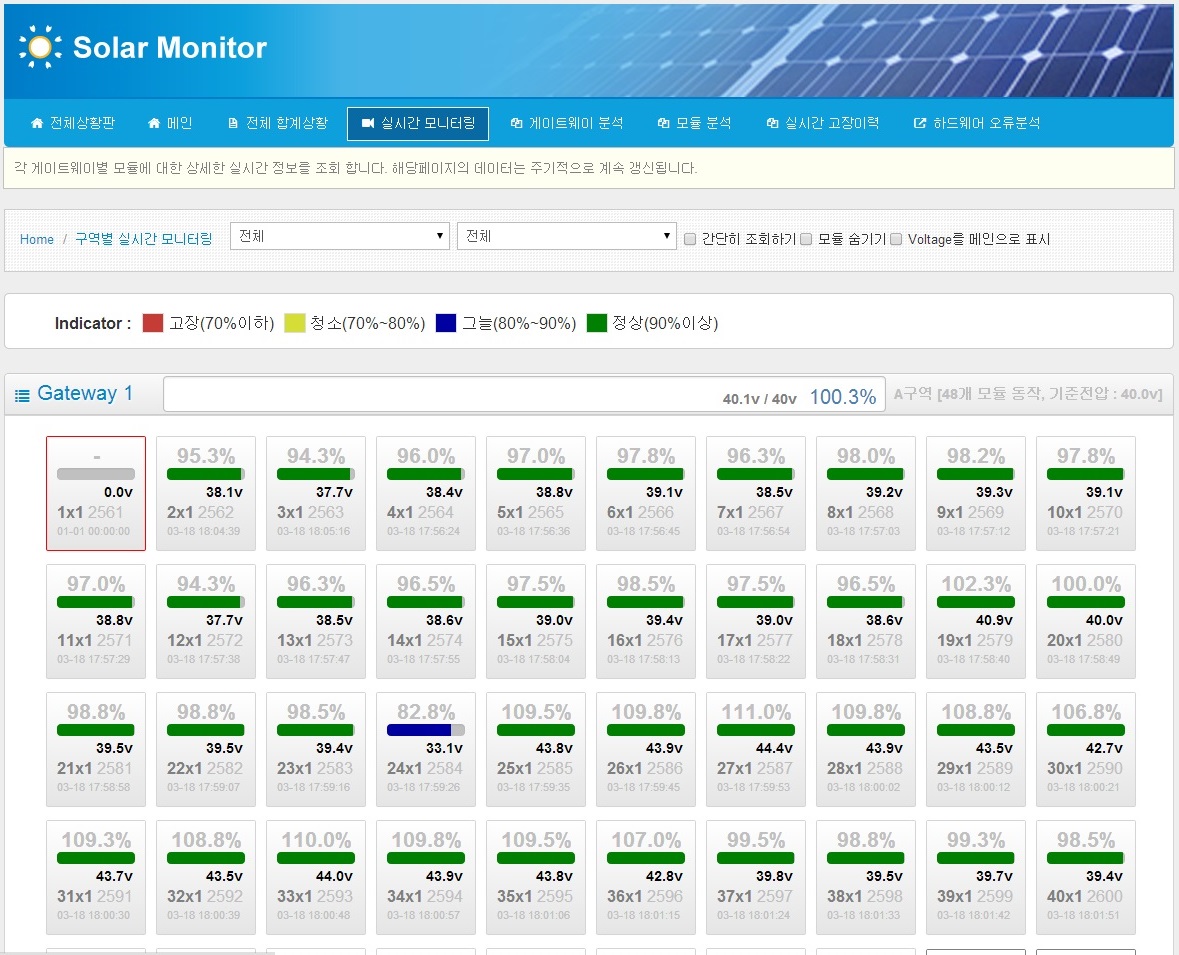Screen dimensions: 1179x955
Task: Enable the 모듈 숨기기 checkbox
Action: coord(806,239)
